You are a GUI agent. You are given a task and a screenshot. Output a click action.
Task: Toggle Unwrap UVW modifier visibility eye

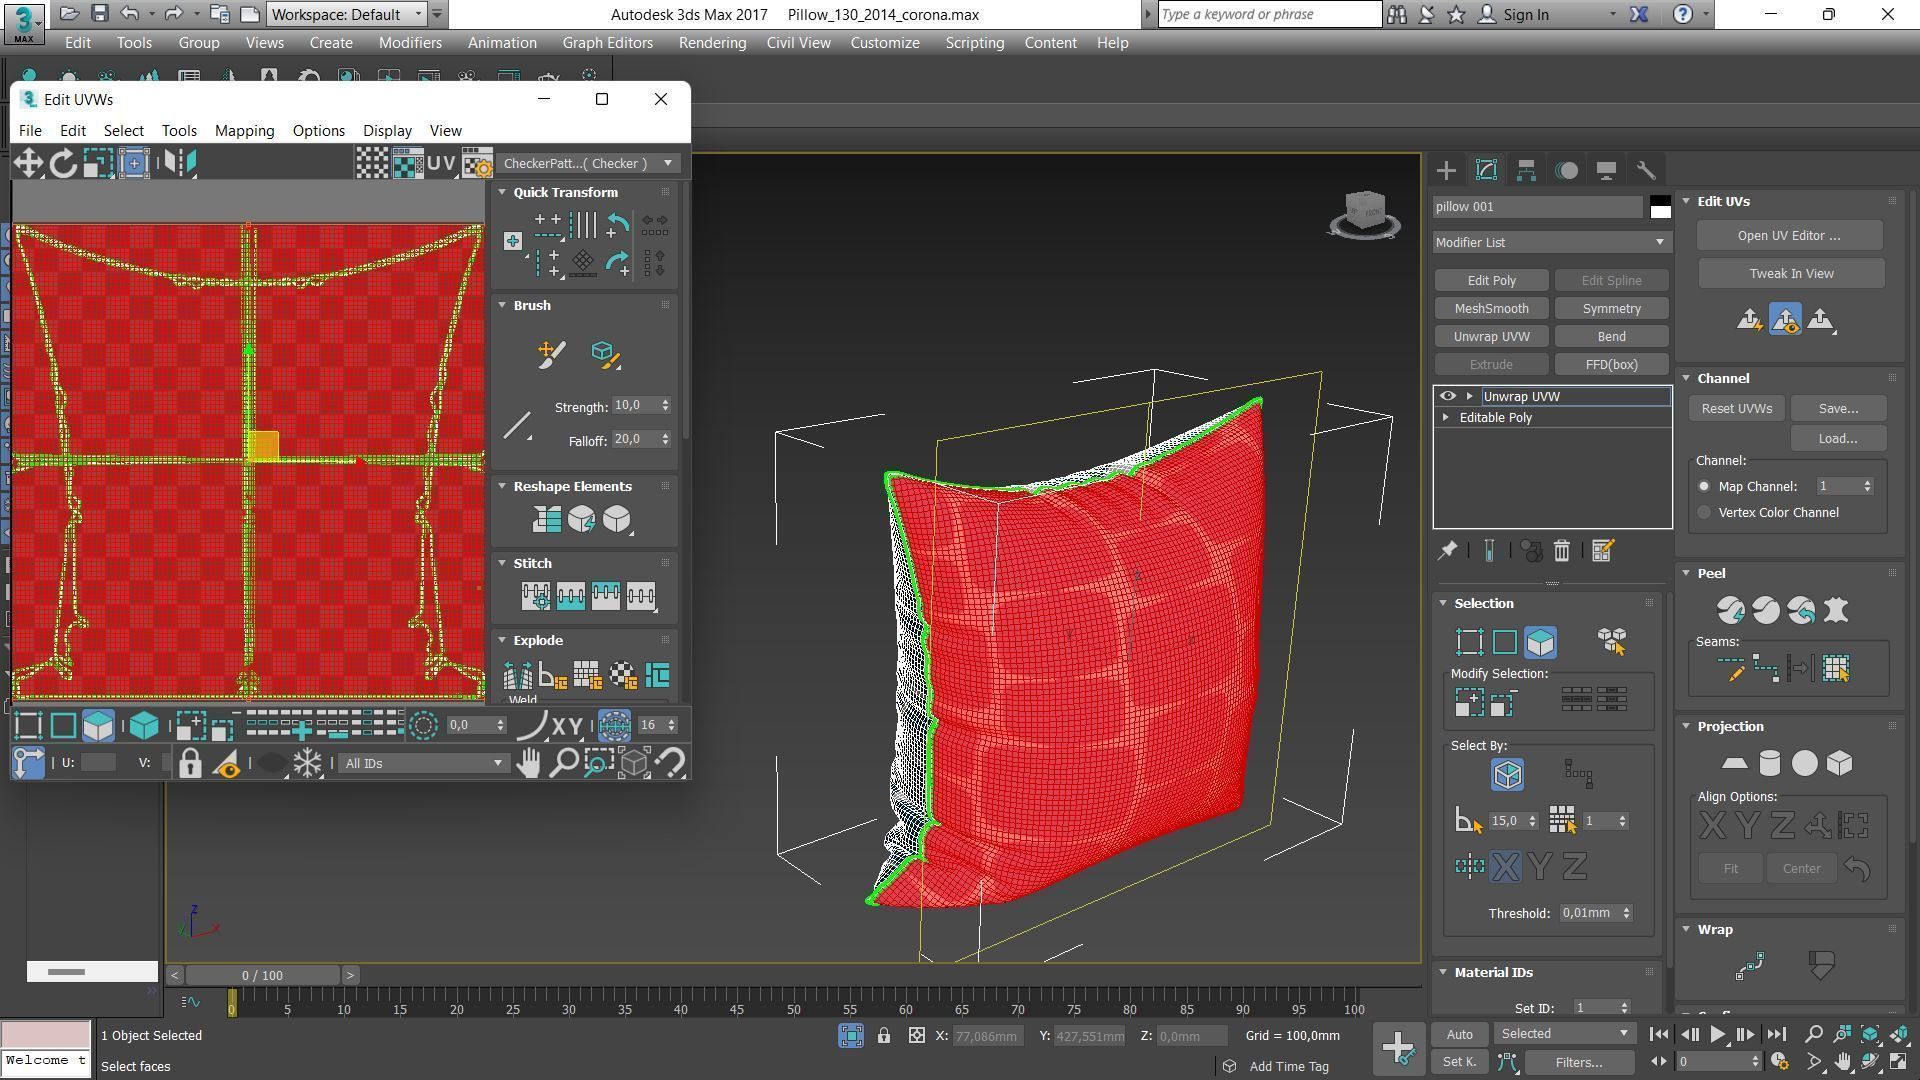click(1447, 396)
